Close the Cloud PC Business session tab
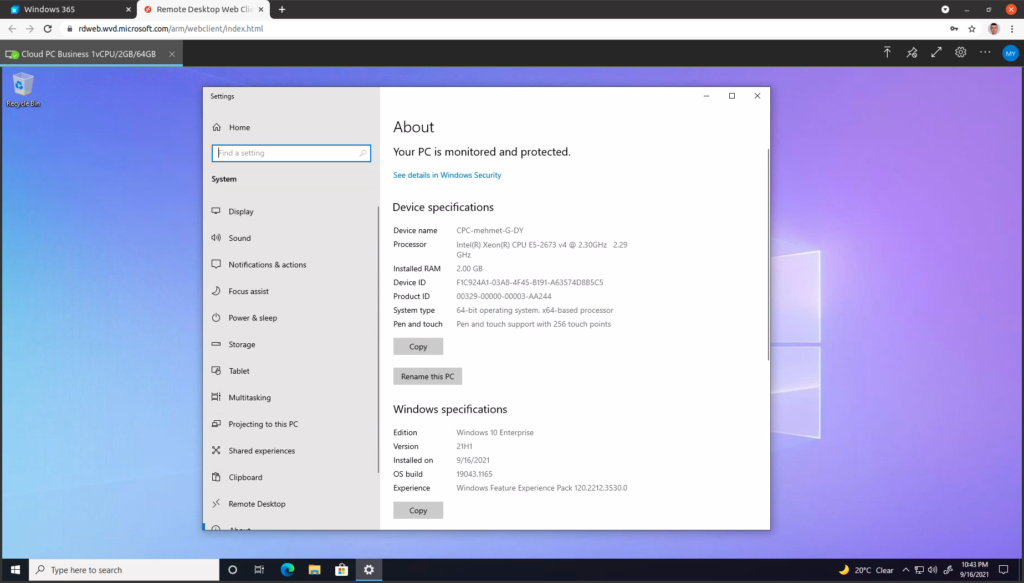 (172, 54)
